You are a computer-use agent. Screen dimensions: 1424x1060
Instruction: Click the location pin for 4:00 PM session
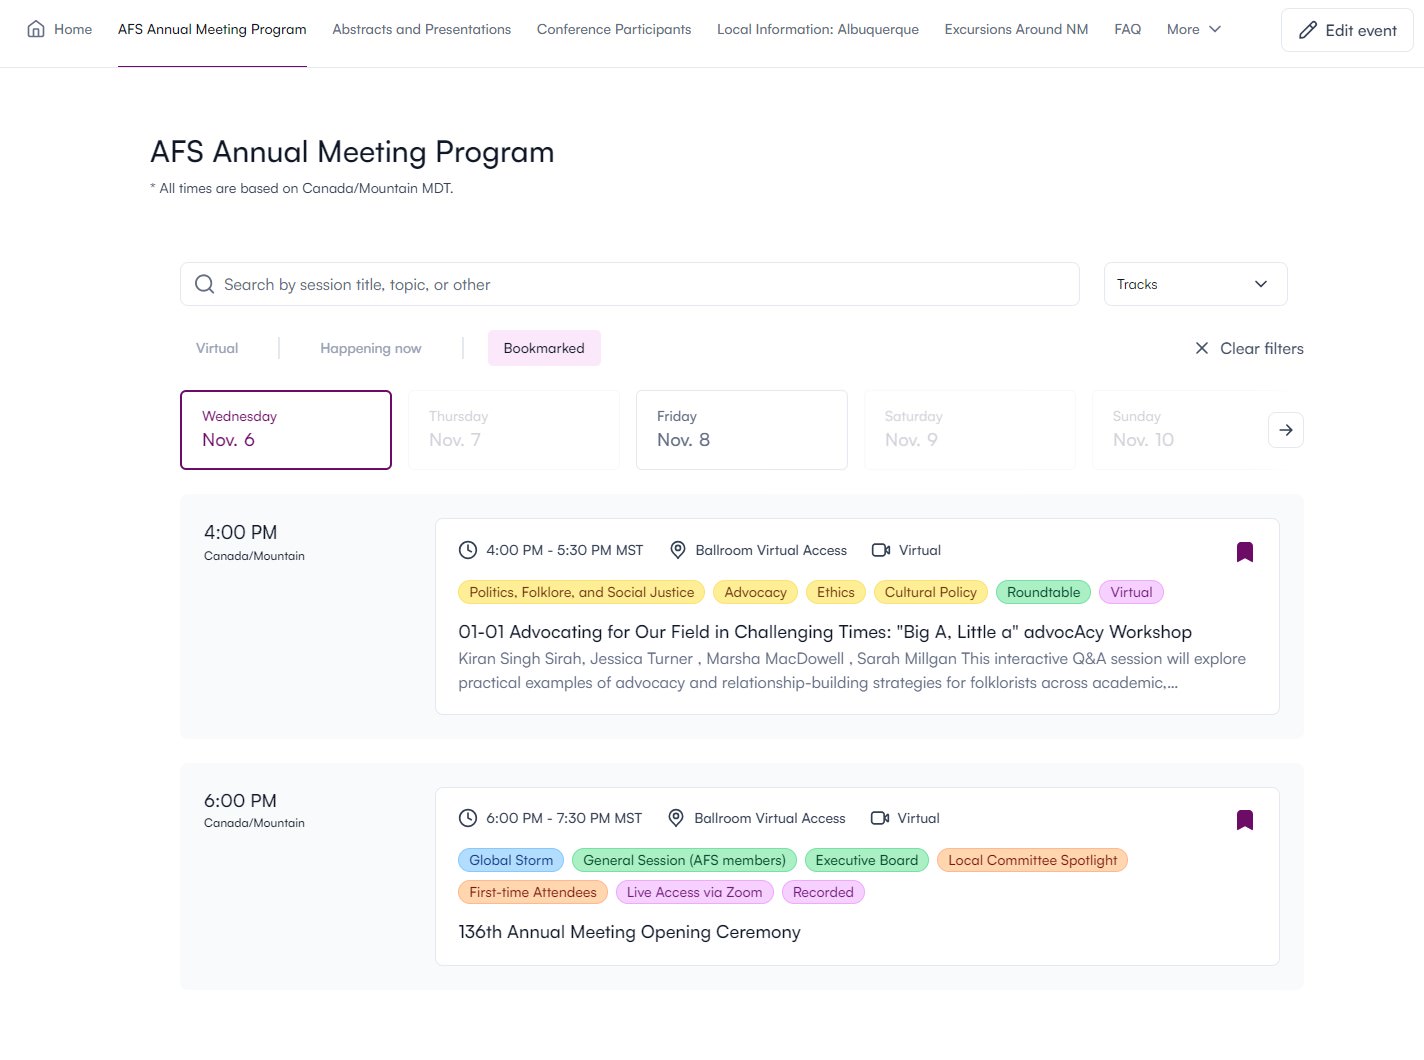click(x=677, y=550)
